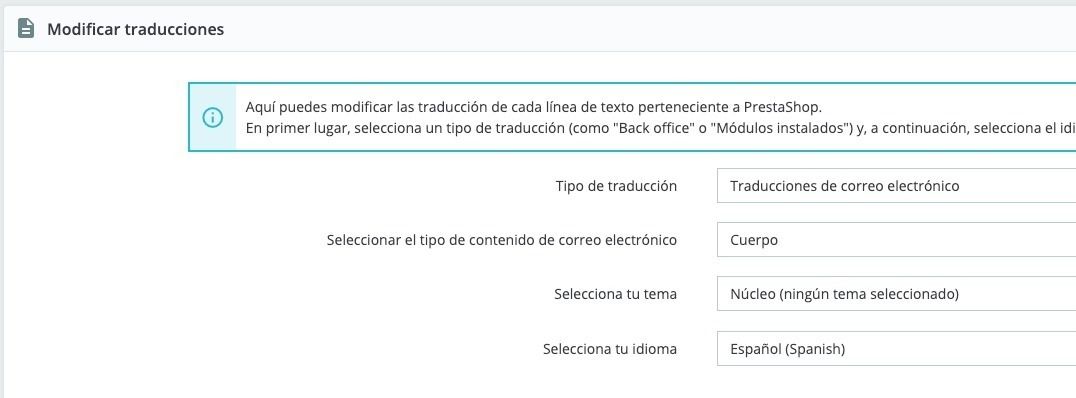Image resolution: width=1076 pixels, height=398 pixels.
Task: Click the Modificar traducciones panel heading
Action: (135, 30)
